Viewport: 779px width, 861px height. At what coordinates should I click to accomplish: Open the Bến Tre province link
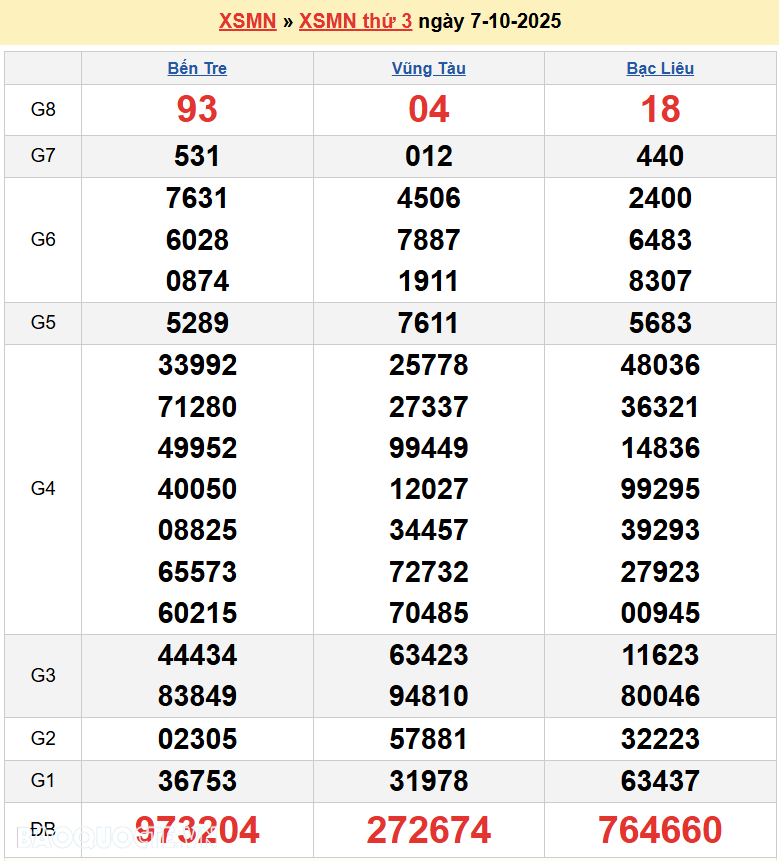pyautogui.click(x=197, y=68)
